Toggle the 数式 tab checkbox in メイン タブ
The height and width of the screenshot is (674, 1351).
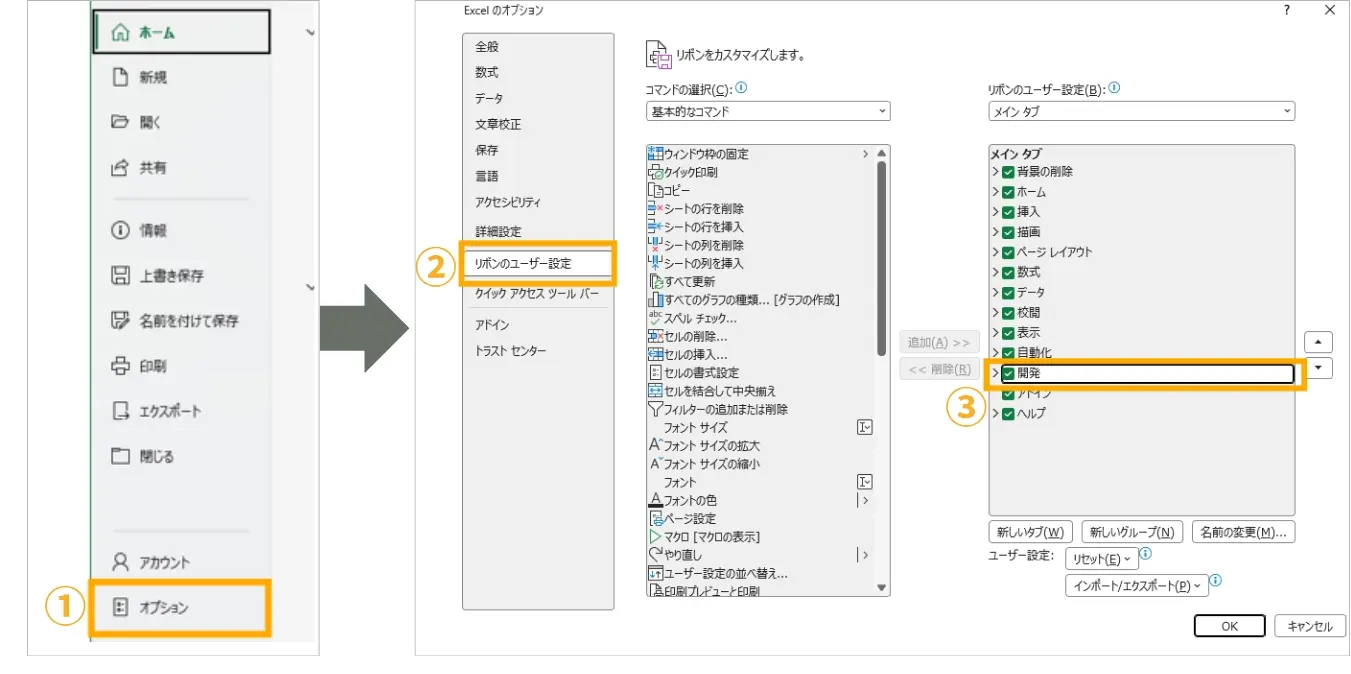click(x=1008, y=272)
